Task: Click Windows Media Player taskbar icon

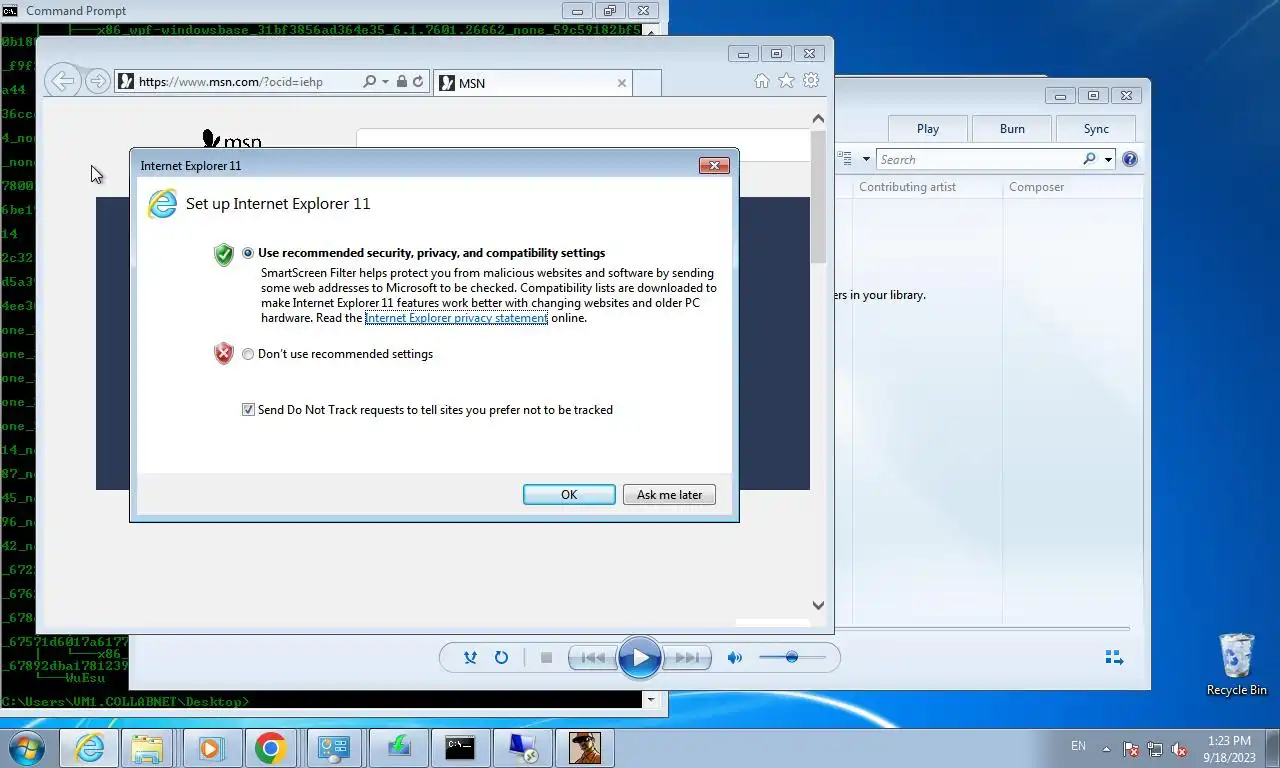Action: pos(210,748)
